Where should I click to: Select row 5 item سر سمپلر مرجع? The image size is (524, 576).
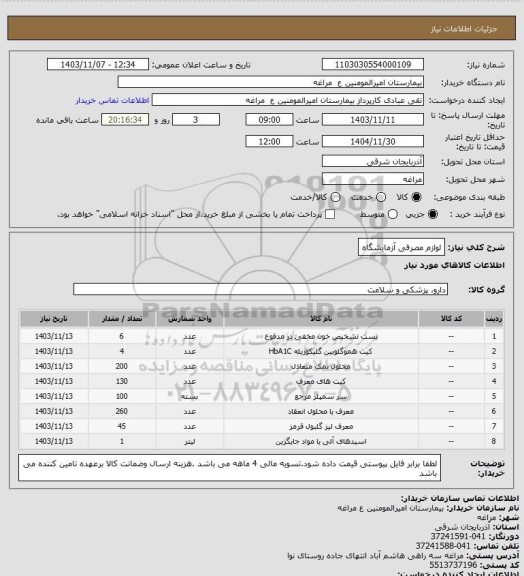321,397
